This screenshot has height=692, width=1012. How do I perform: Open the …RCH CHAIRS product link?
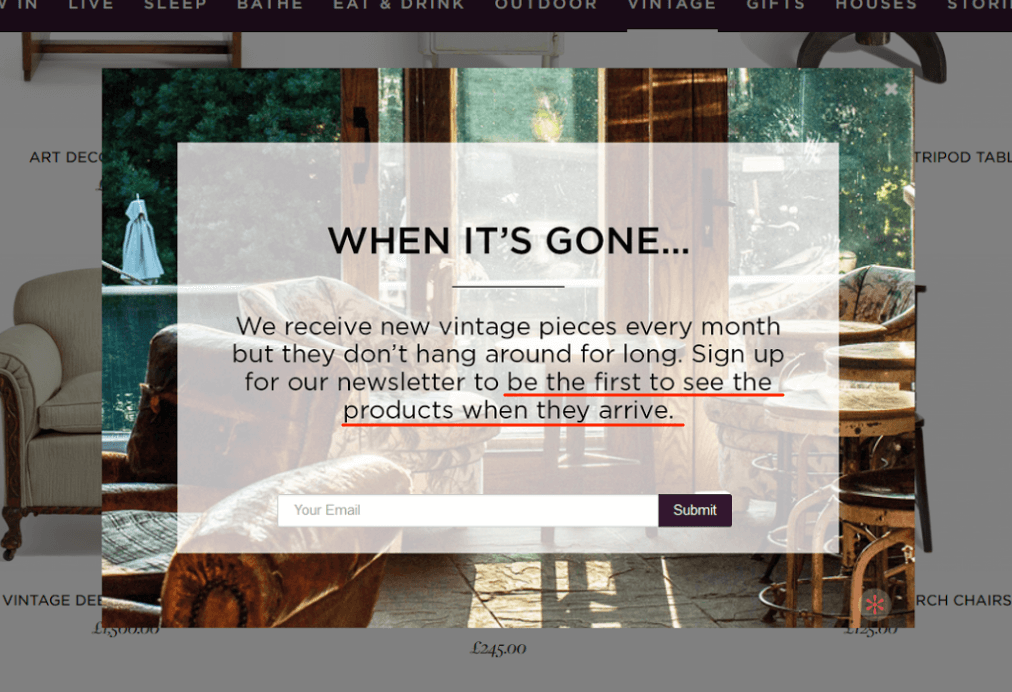tap(963, 600)
